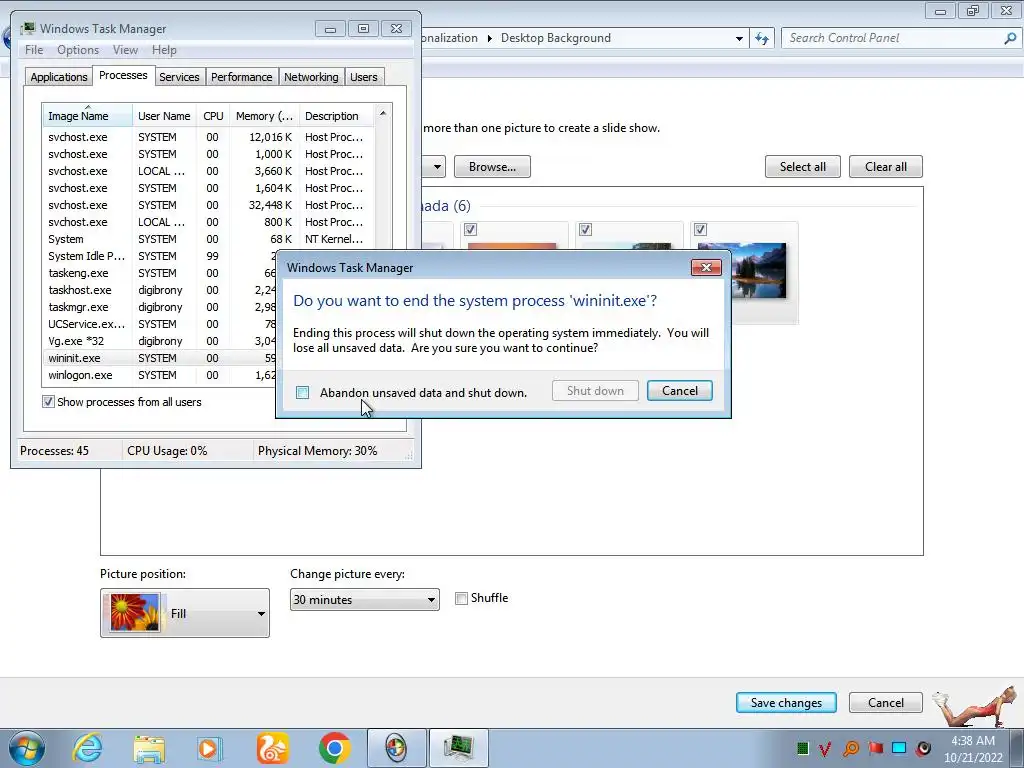Click the red V tray icon
This screenshot has width=1024, height=768.
(825, 748)
